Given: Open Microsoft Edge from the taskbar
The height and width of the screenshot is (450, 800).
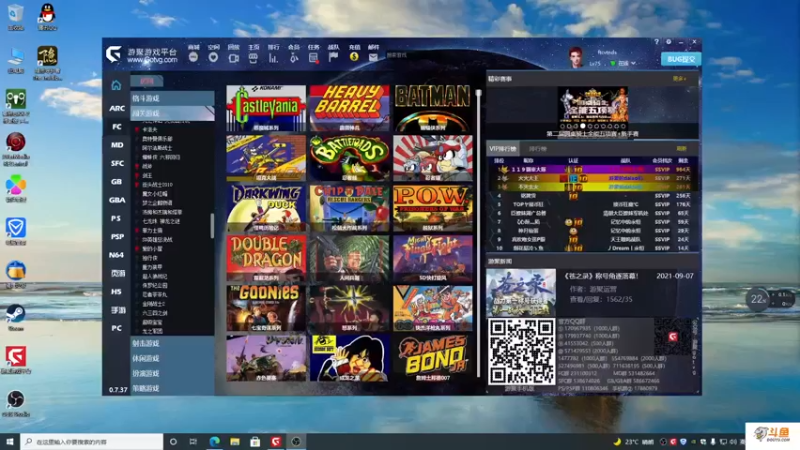Looking at the screenshot, I should [x=214, y=441].
